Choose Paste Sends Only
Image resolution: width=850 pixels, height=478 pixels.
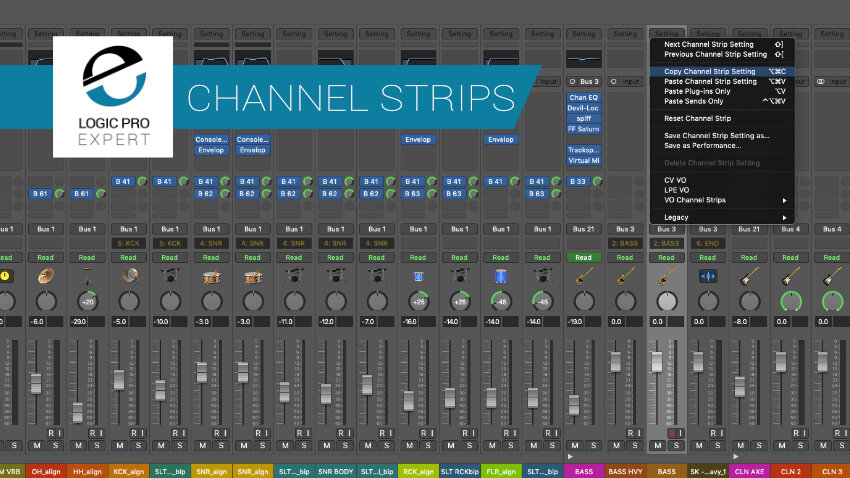(722, 101)
